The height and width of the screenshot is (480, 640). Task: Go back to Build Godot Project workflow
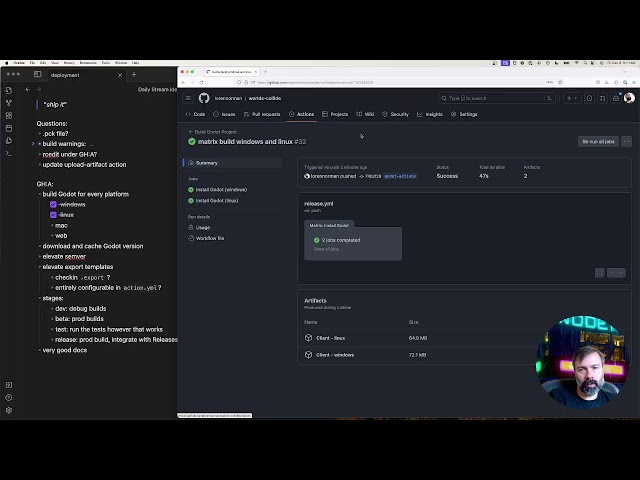(x=213, y=132)
